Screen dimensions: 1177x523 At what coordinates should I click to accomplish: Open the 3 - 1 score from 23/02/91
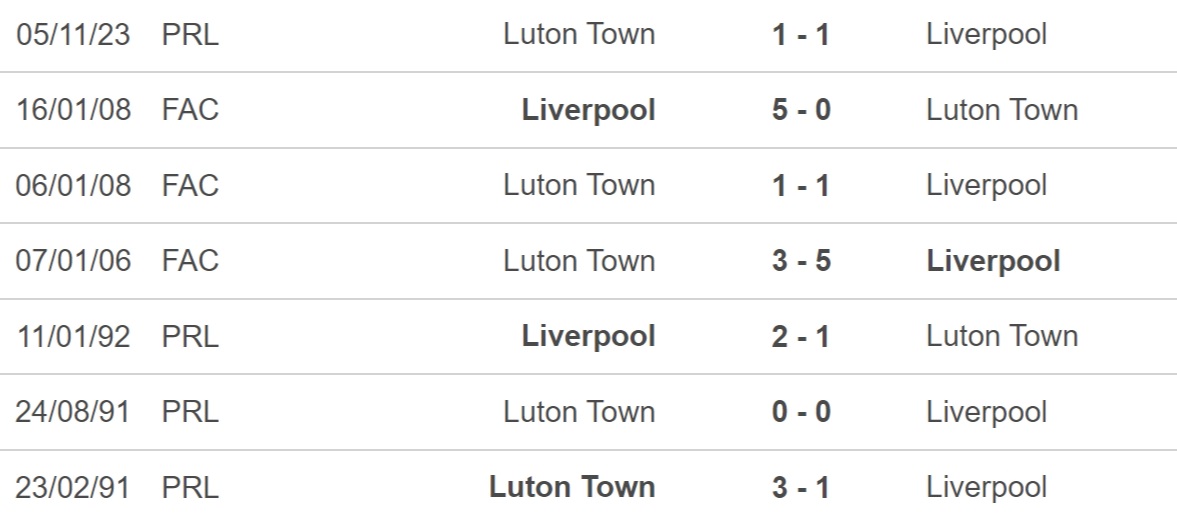click(x=801, y=488)
